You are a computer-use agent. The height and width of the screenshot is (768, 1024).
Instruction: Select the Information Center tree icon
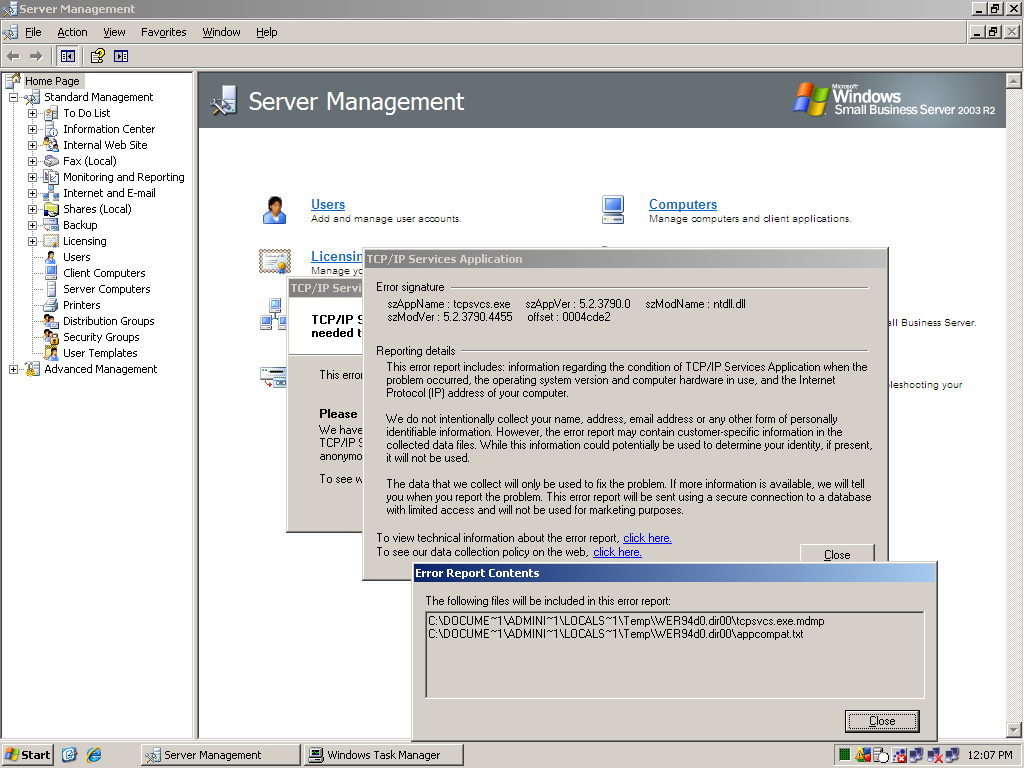click(x=51, y=129)
